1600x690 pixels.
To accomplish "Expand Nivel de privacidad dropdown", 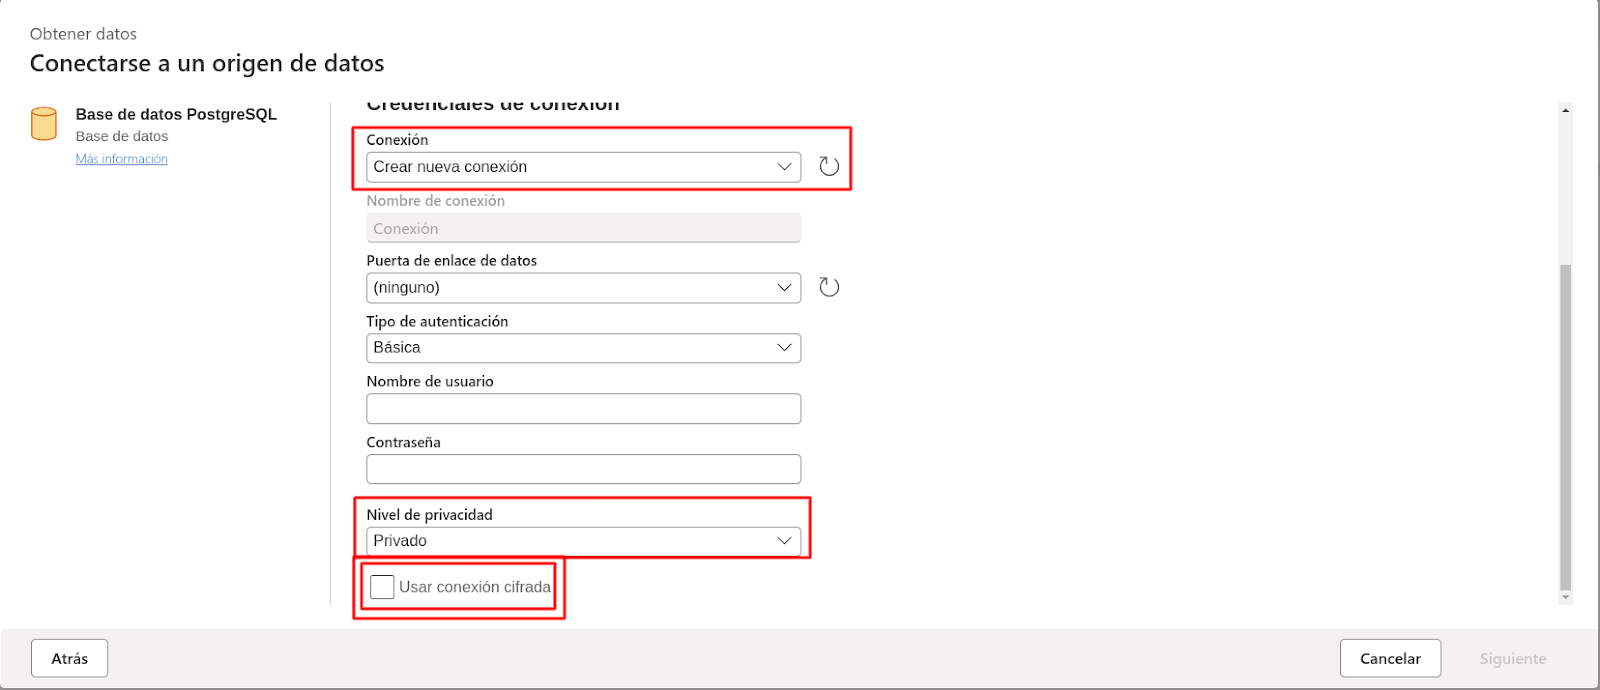I will pyautogui.click(x=583, y=541).
